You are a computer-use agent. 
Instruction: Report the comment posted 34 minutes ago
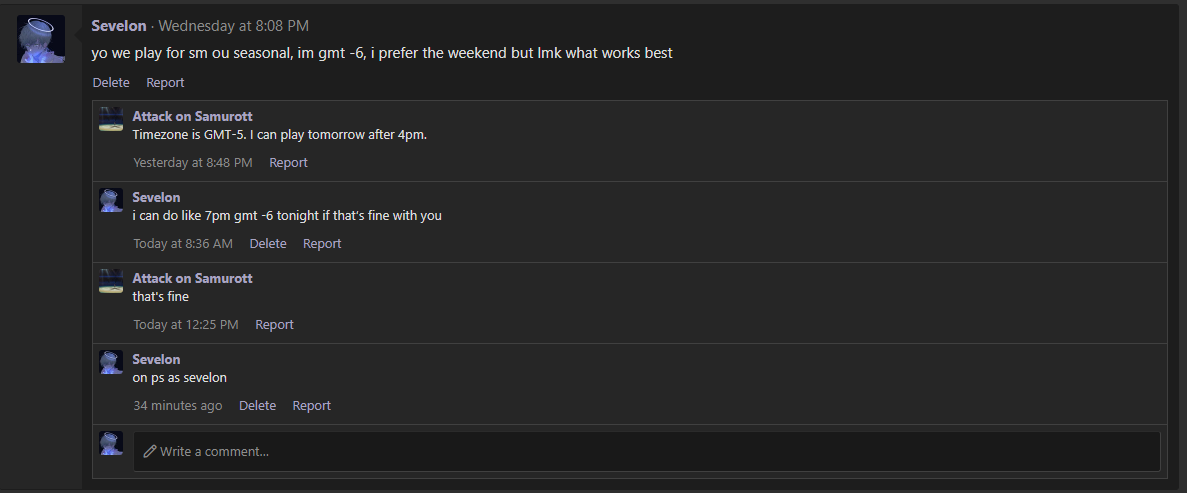coord(311,405)
